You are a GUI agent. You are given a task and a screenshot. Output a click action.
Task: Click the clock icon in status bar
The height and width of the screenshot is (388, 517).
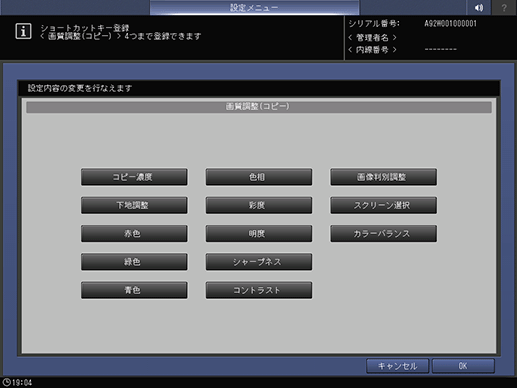tap(6, 382)
